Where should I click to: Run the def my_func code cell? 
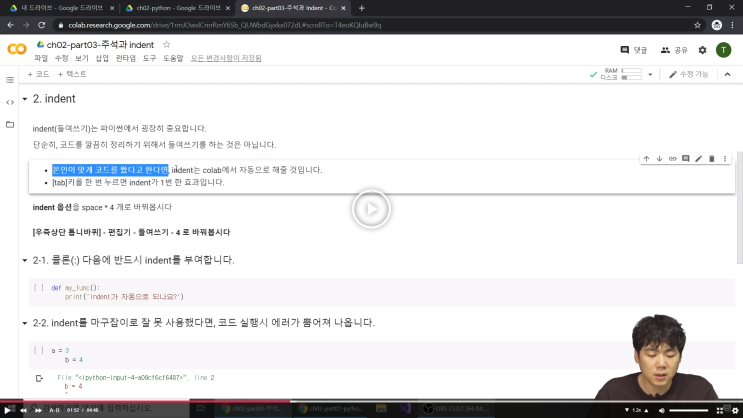pyautogui.click(x=39, y=287)
